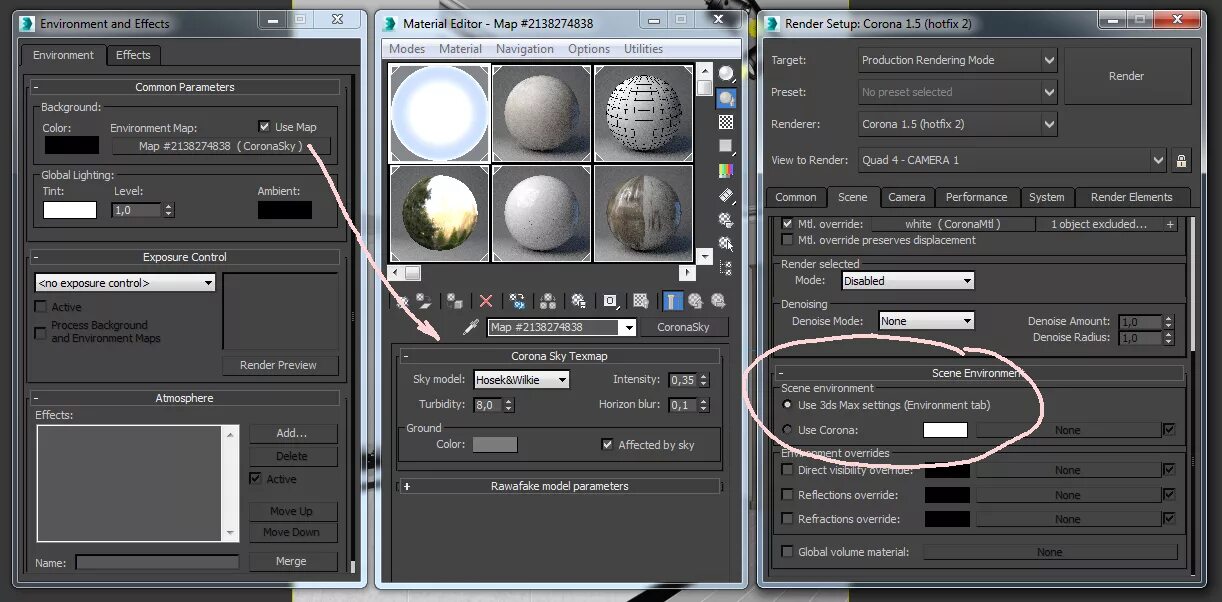Enable Direct visibility override checkbox

[x=788, y=470]
